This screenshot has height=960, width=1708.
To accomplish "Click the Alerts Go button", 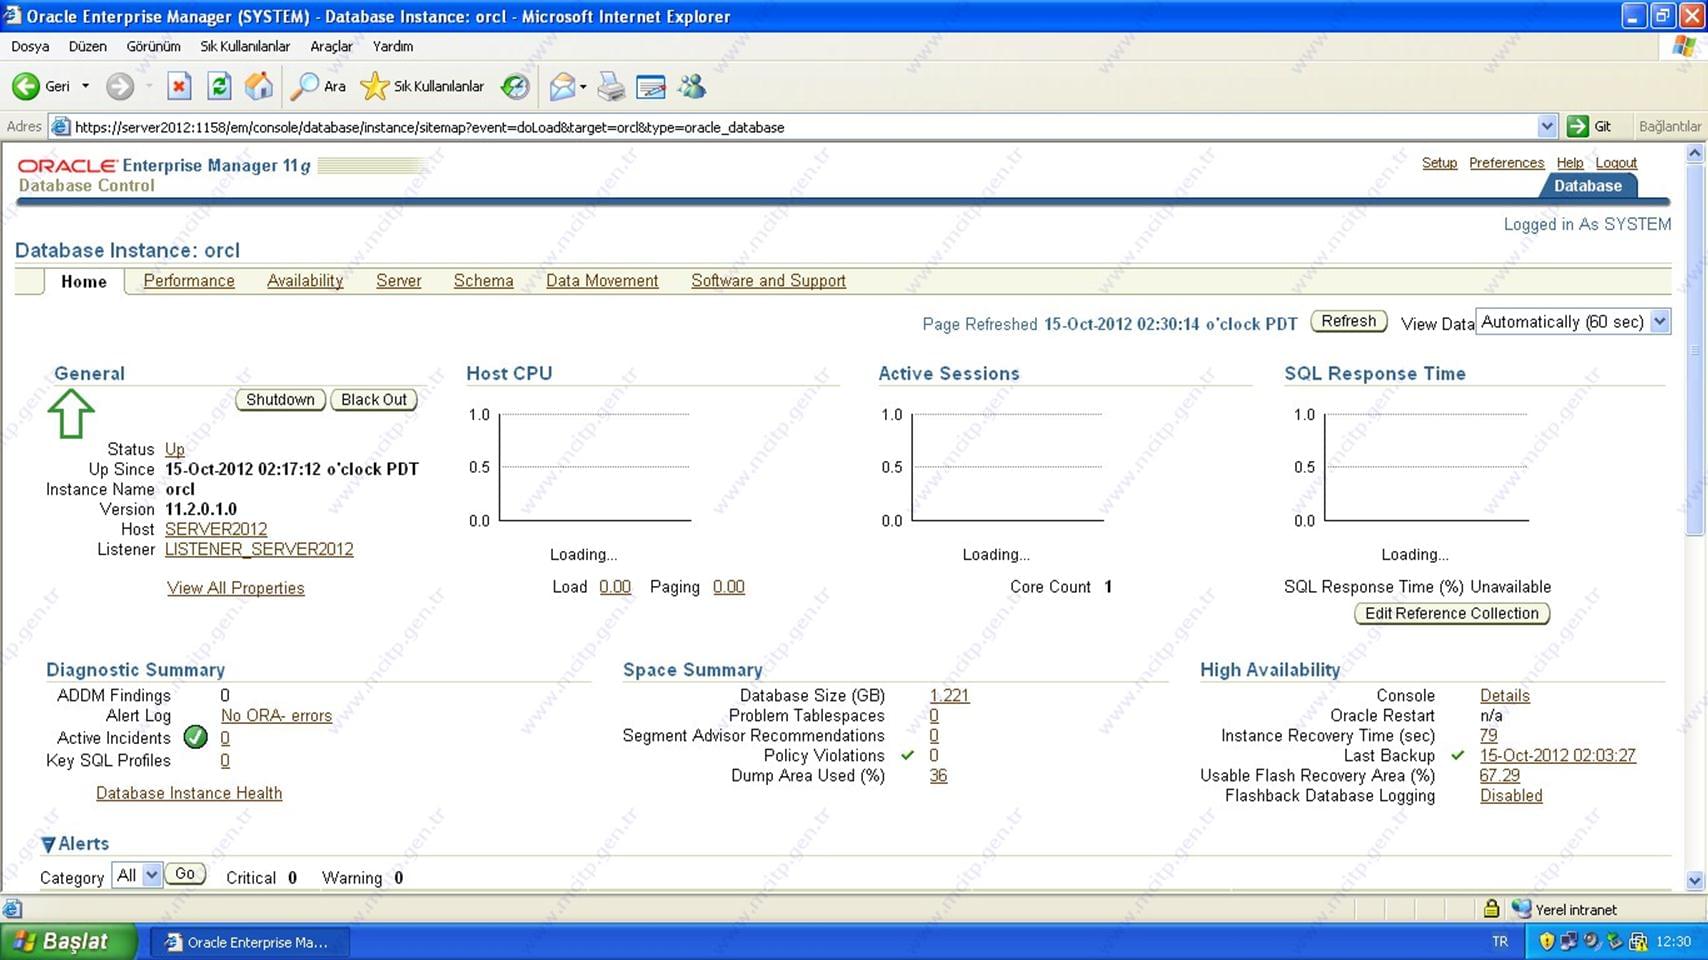I will tap(185, 874).
